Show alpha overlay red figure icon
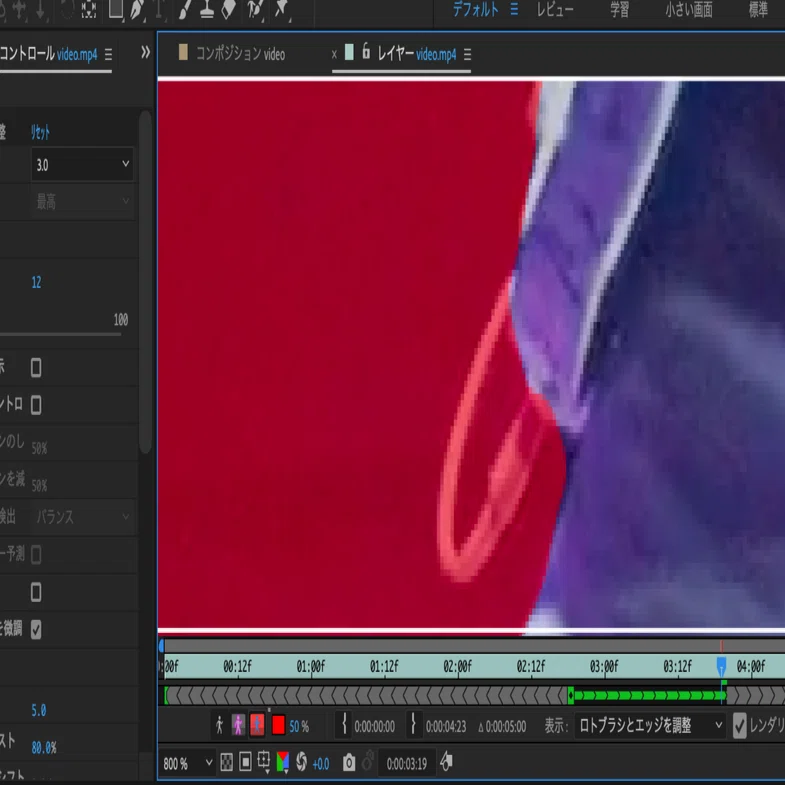 pos(257,724)
